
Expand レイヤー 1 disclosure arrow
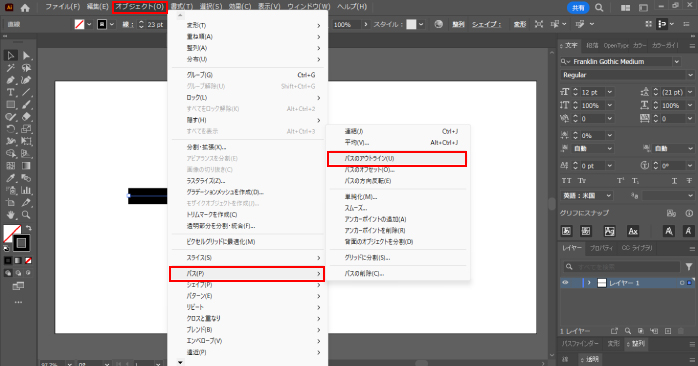pyautogui.click(x=589, y=283)
